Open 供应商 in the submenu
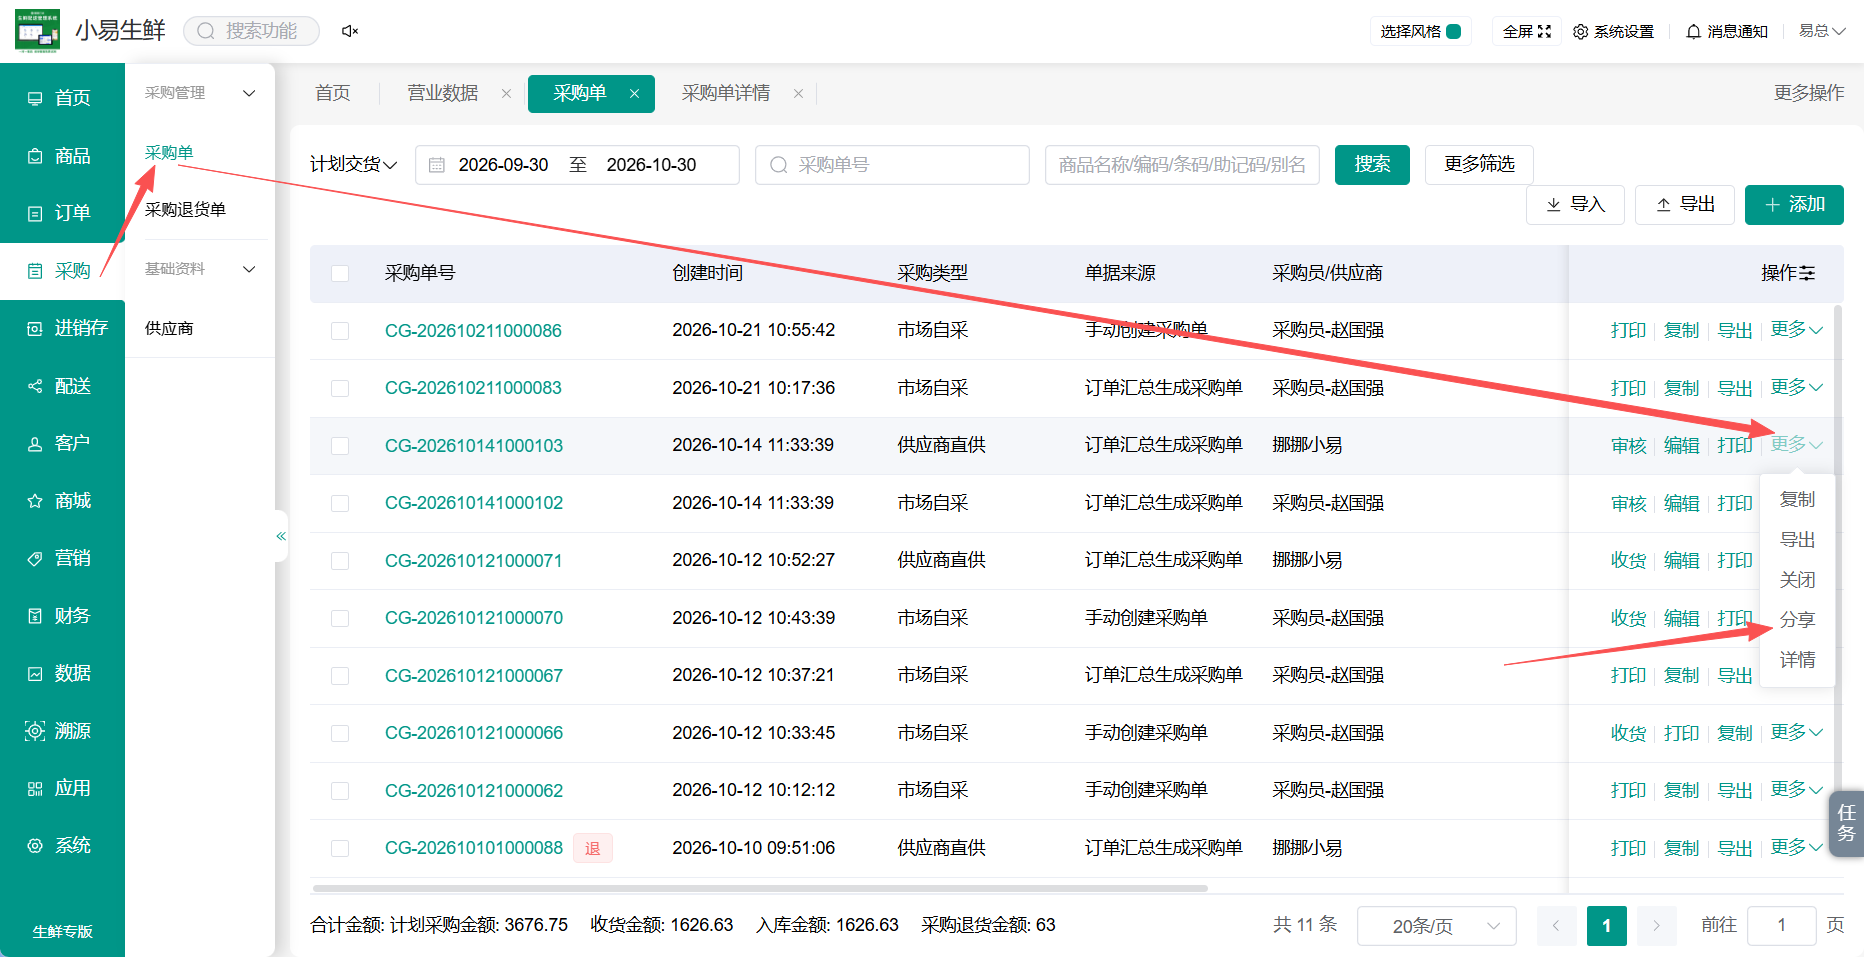 [x=169, y=329]
